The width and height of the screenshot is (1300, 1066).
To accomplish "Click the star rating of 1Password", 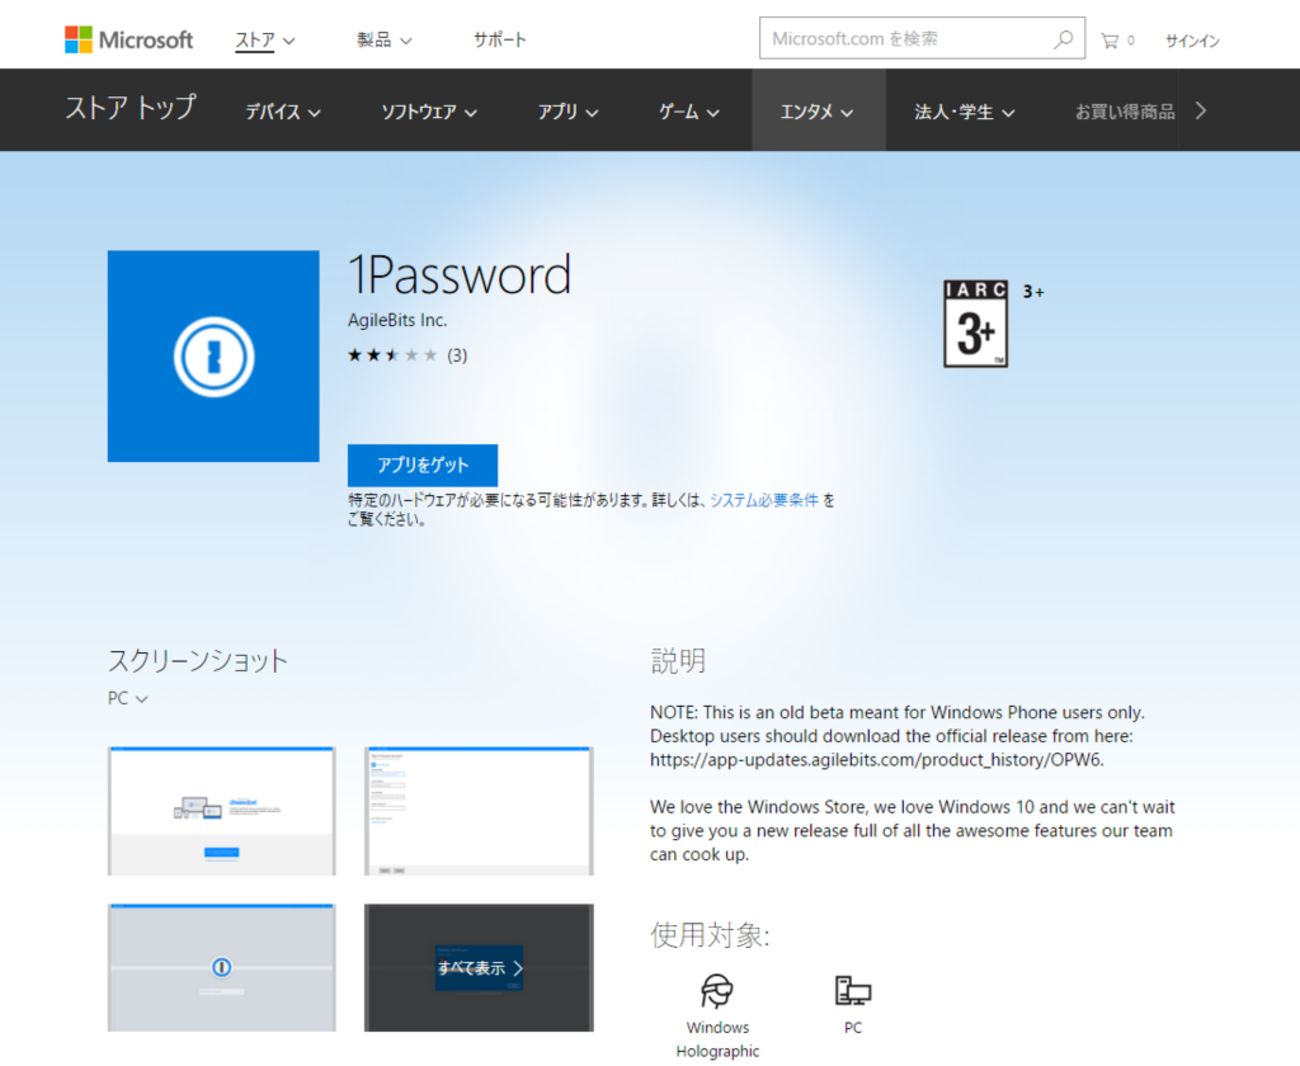I will pos(392,355).
